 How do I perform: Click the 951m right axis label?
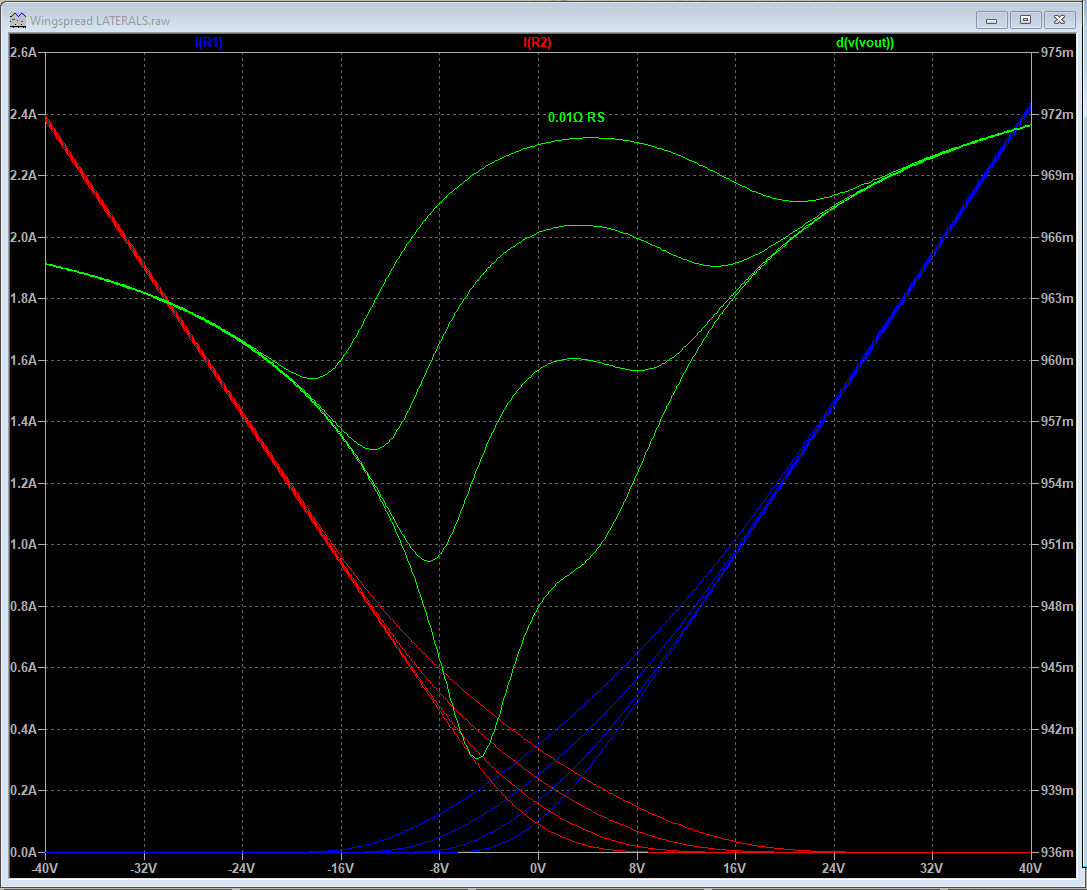1057,545
